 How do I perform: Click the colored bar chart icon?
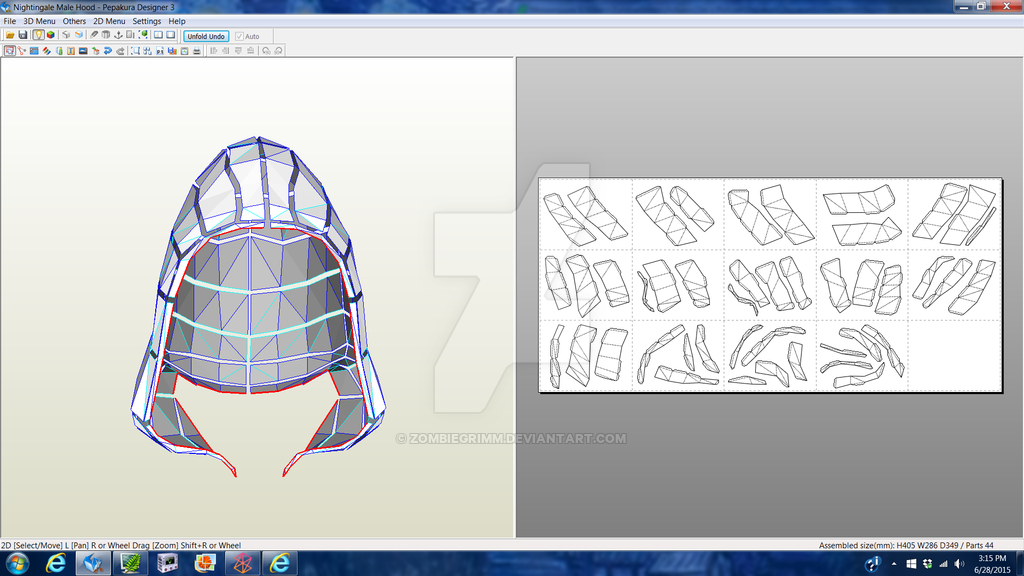coord(172,51)
